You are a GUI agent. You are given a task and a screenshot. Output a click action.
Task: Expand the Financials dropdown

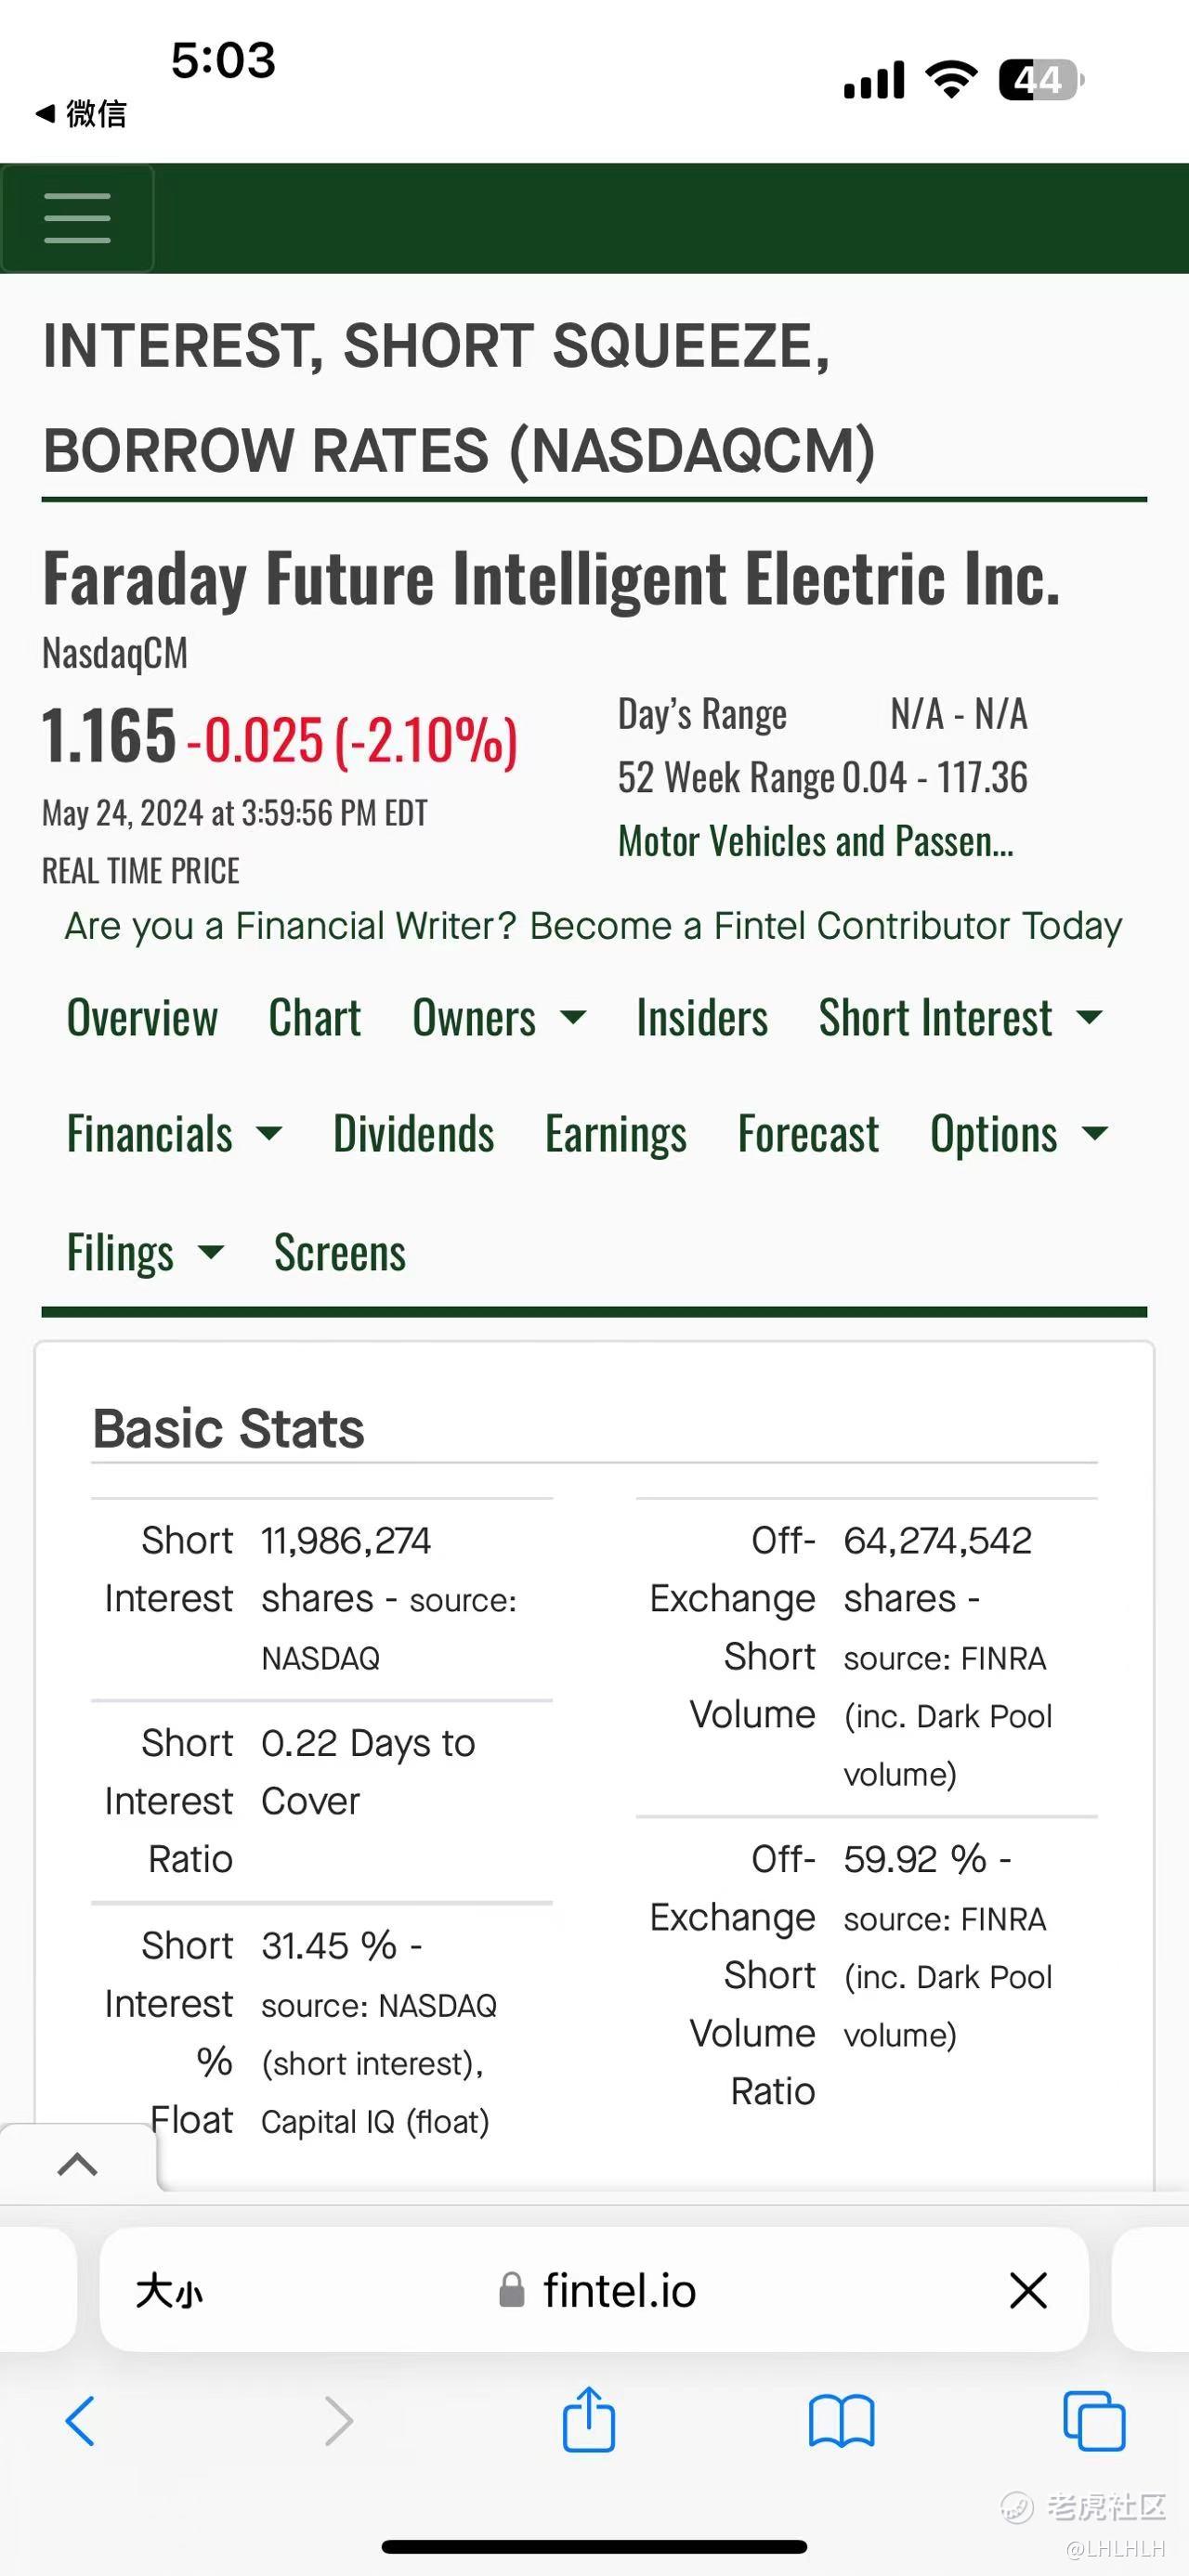174,1134
